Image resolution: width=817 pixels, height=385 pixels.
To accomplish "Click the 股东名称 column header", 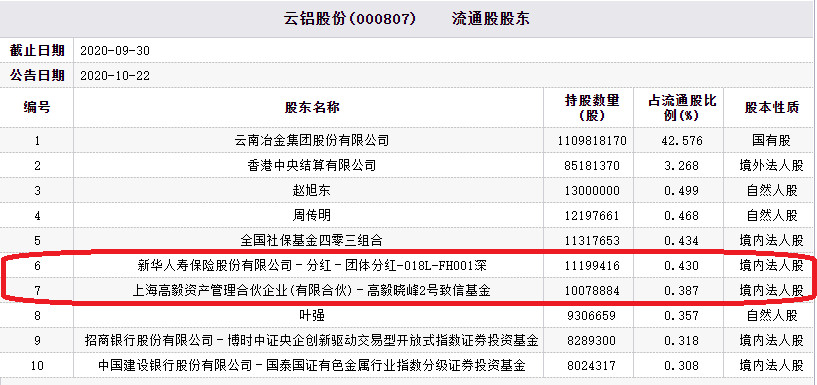I will coord(312,107).
